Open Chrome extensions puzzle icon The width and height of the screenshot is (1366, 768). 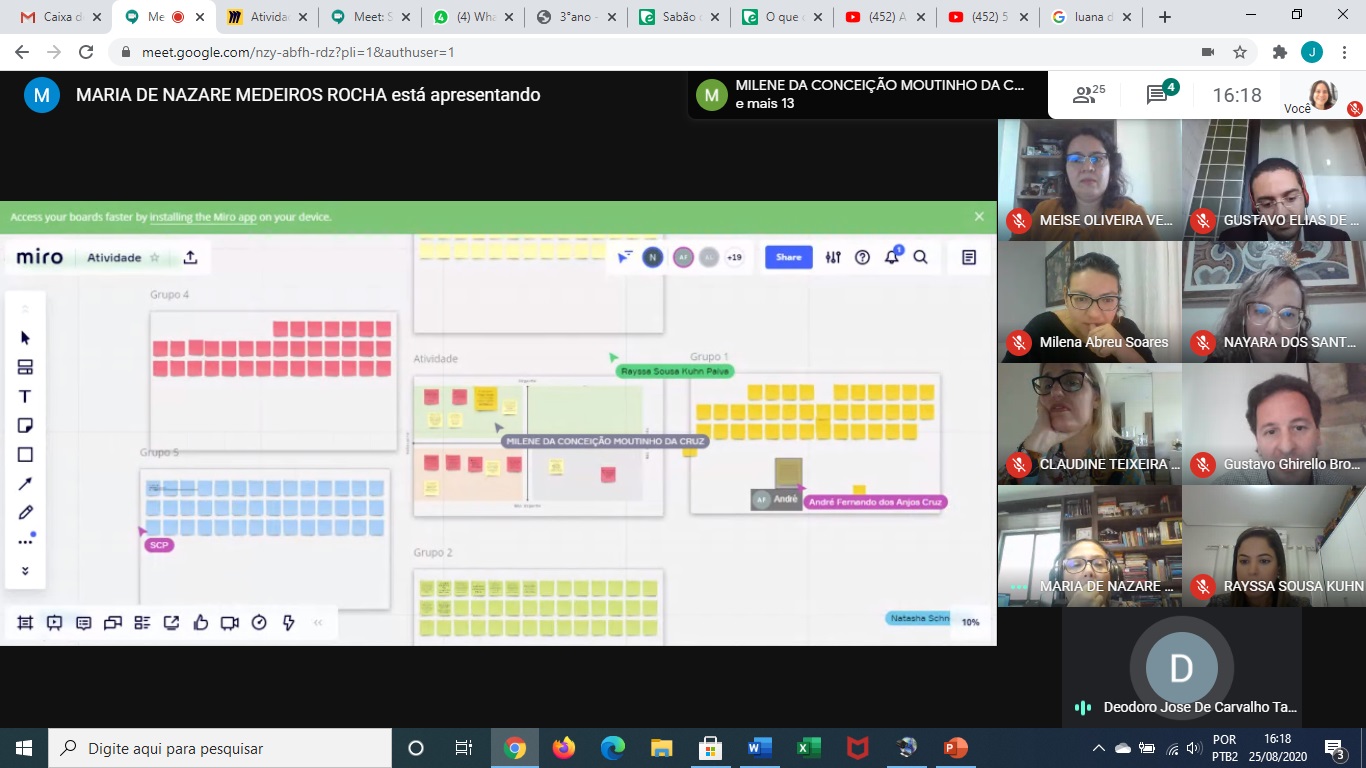coord(1279,53)
